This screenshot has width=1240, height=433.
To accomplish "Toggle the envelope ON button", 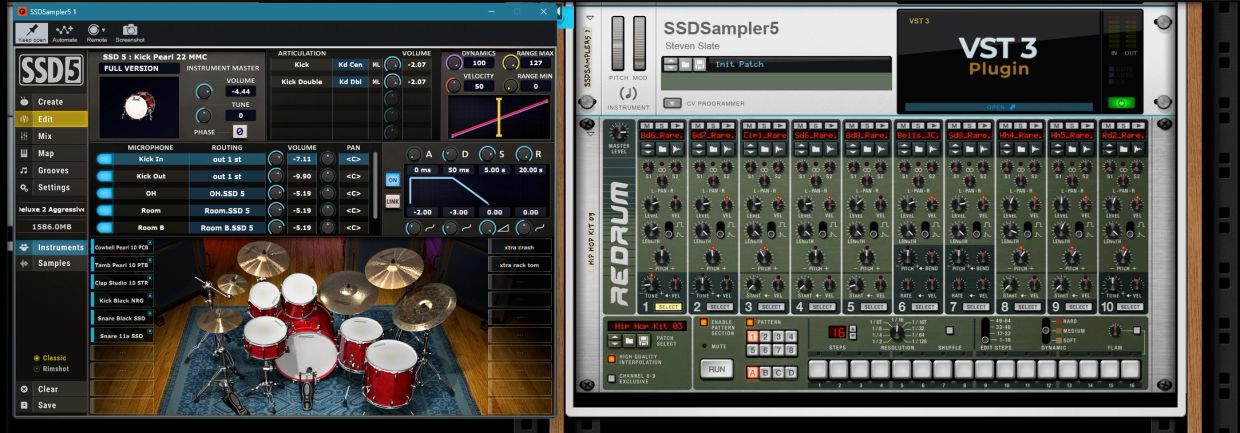I will [393, 180].
